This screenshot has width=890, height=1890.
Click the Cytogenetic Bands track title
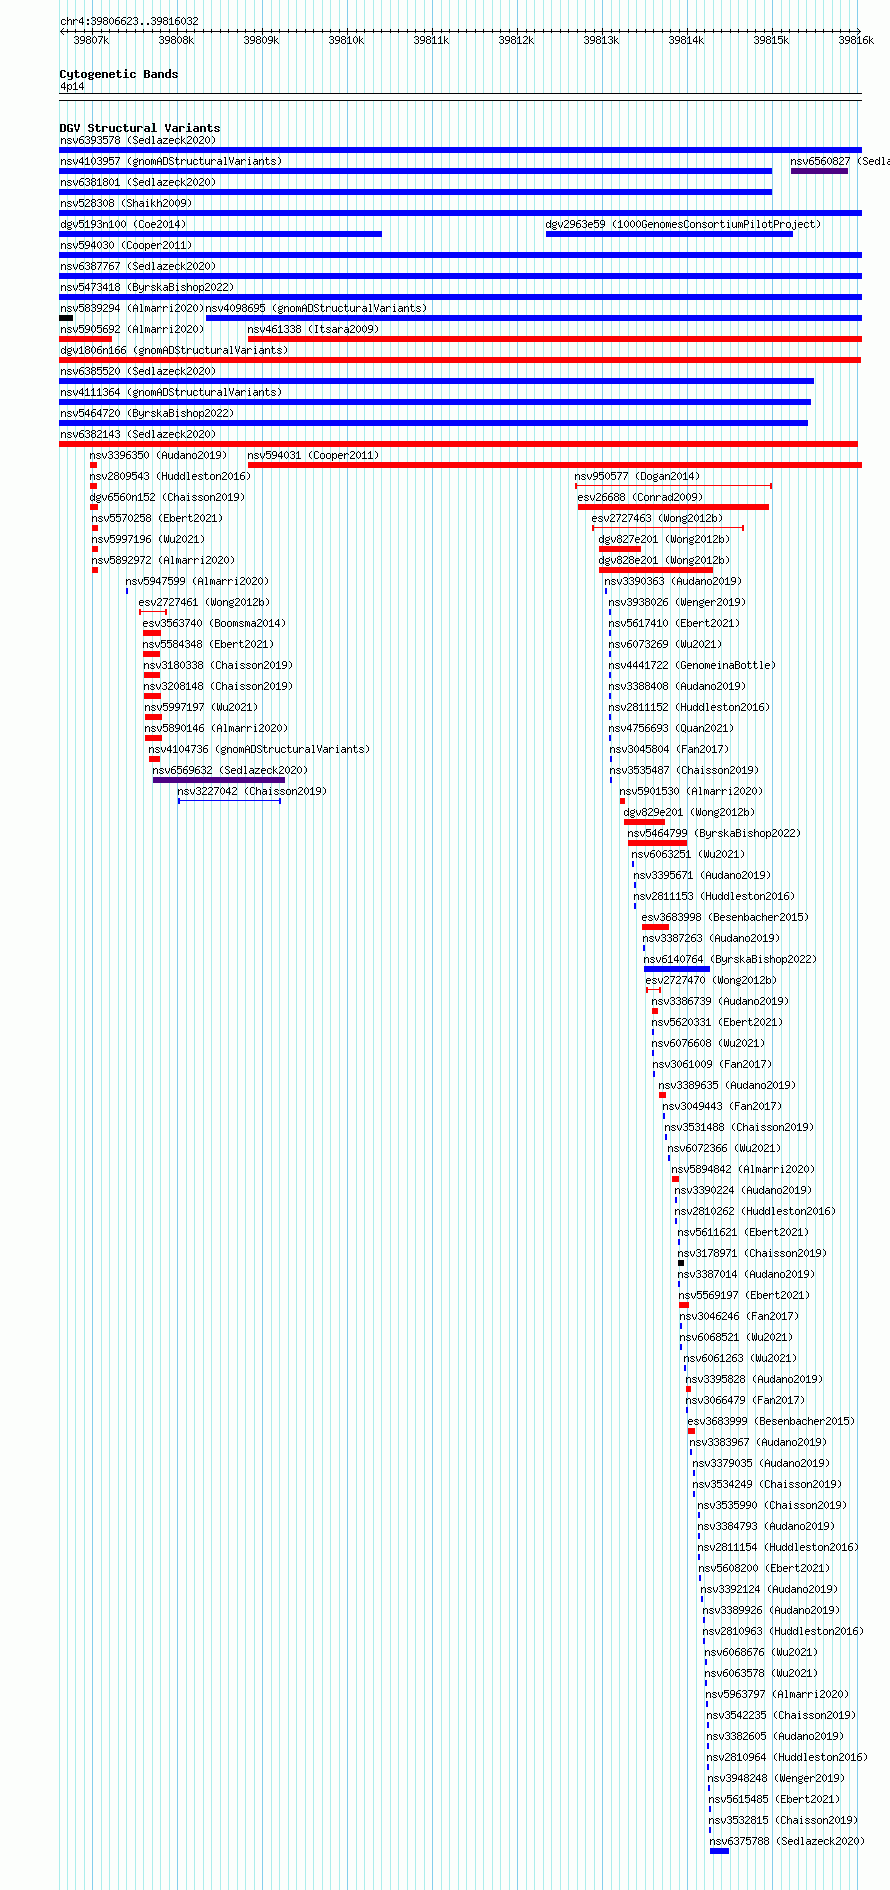point(119,74)
